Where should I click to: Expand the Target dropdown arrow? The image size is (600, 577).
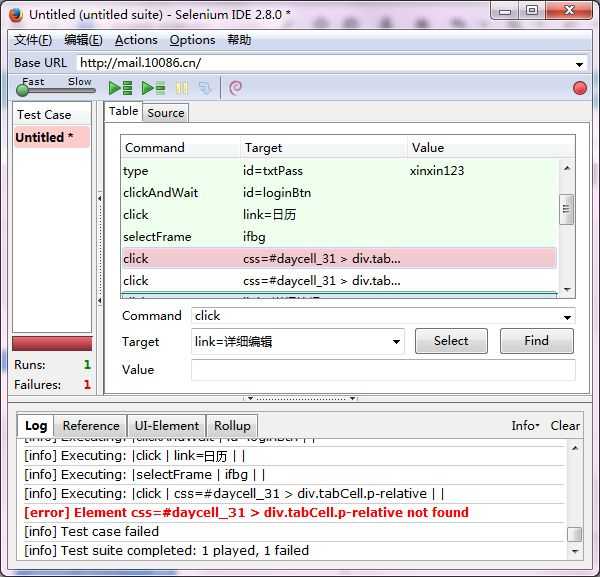[x=396, y=341]
